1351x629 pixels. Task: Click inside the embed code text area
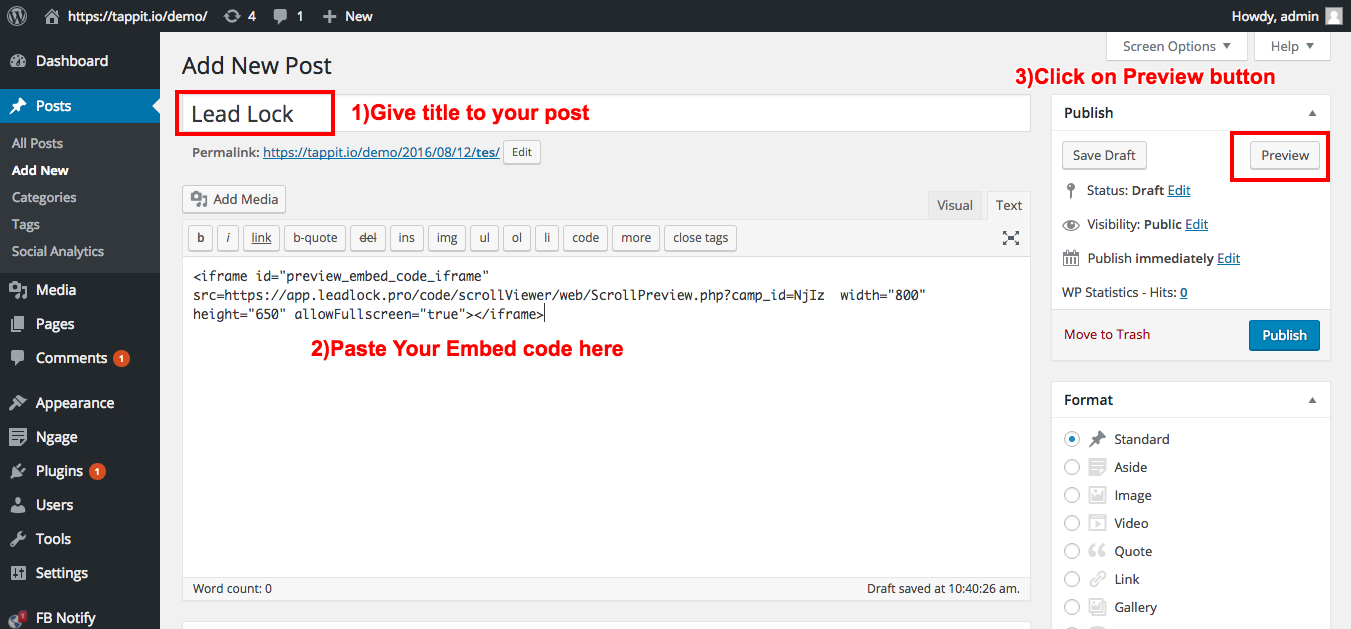point(606,416)
